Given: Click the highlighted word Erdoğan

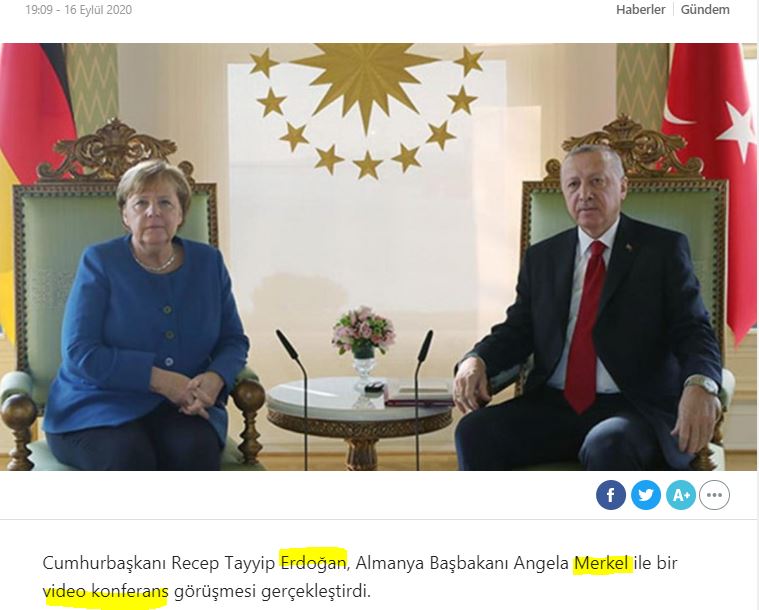Looking at the screenshot, I should tap(314, 563).
